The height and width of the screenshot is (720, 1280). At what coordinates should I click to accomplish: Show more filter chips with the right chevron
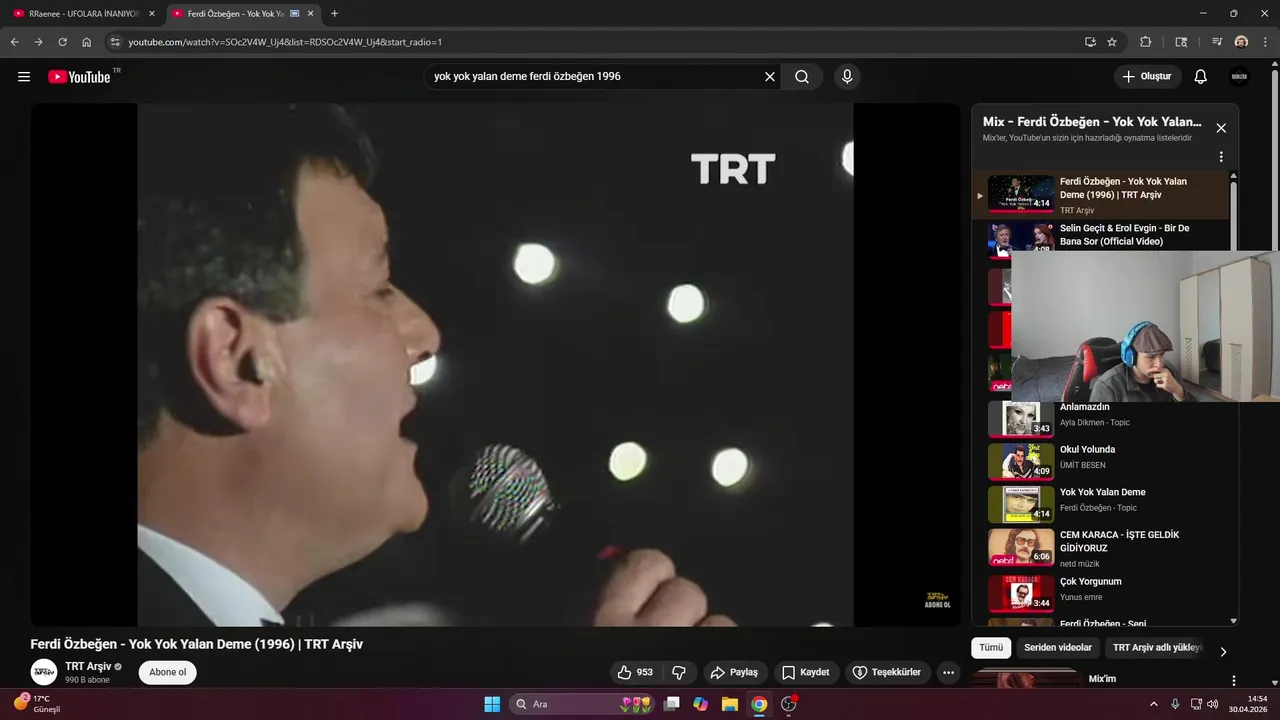coord(1223,651)
